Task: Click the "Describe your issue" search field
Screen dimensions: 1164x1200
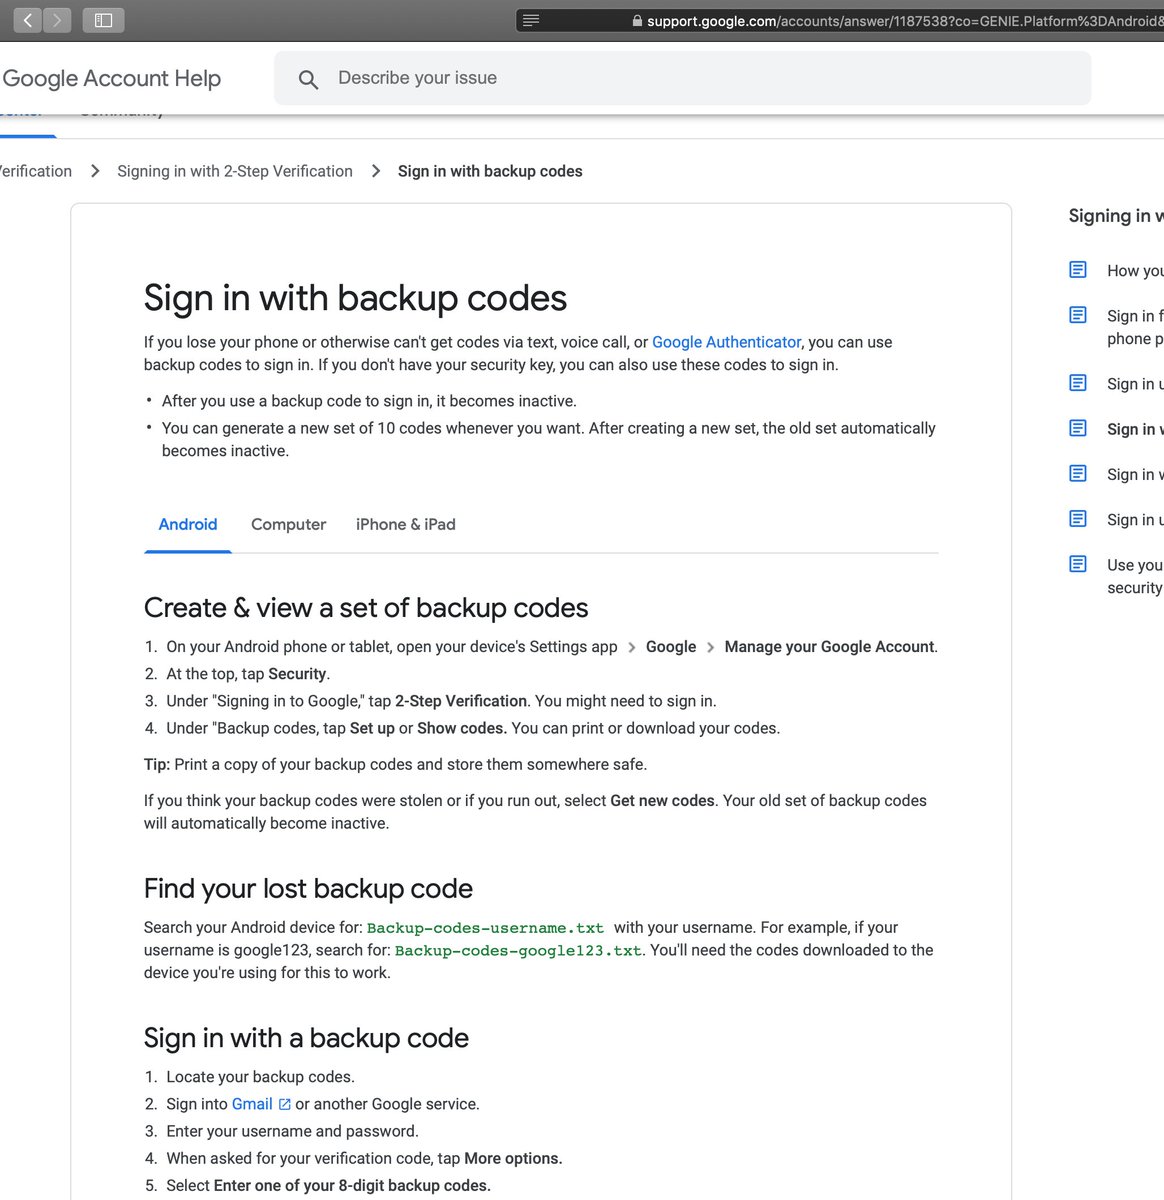Action: 683,78
